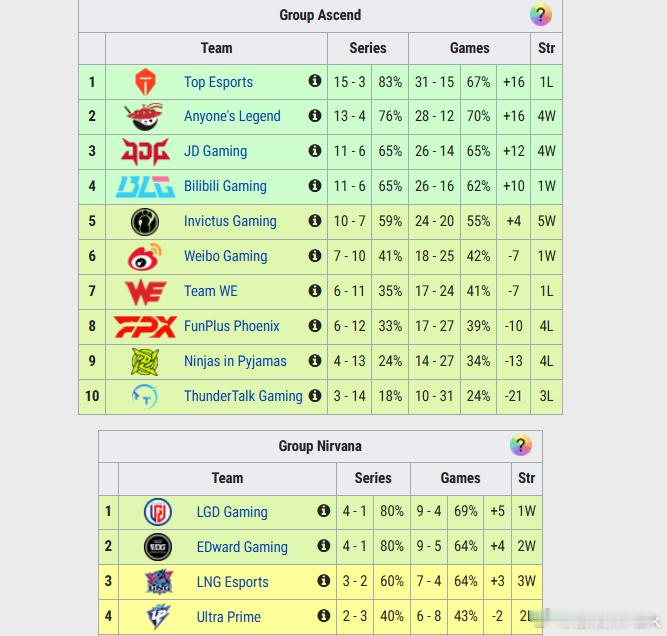Click the Bilibili Gaming BLG logo
The height and width of the screenshot is (636, 667).
(x=145, y=186)
